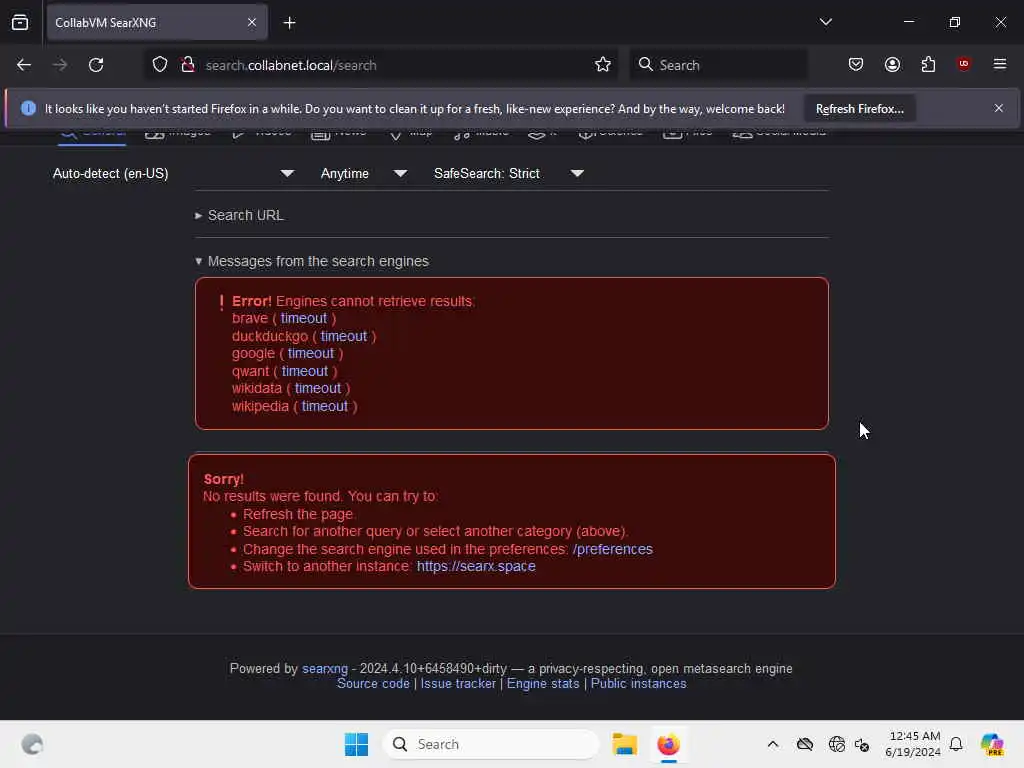
Task: Open the Issue tracker footer link
Action: click(458, 684)
